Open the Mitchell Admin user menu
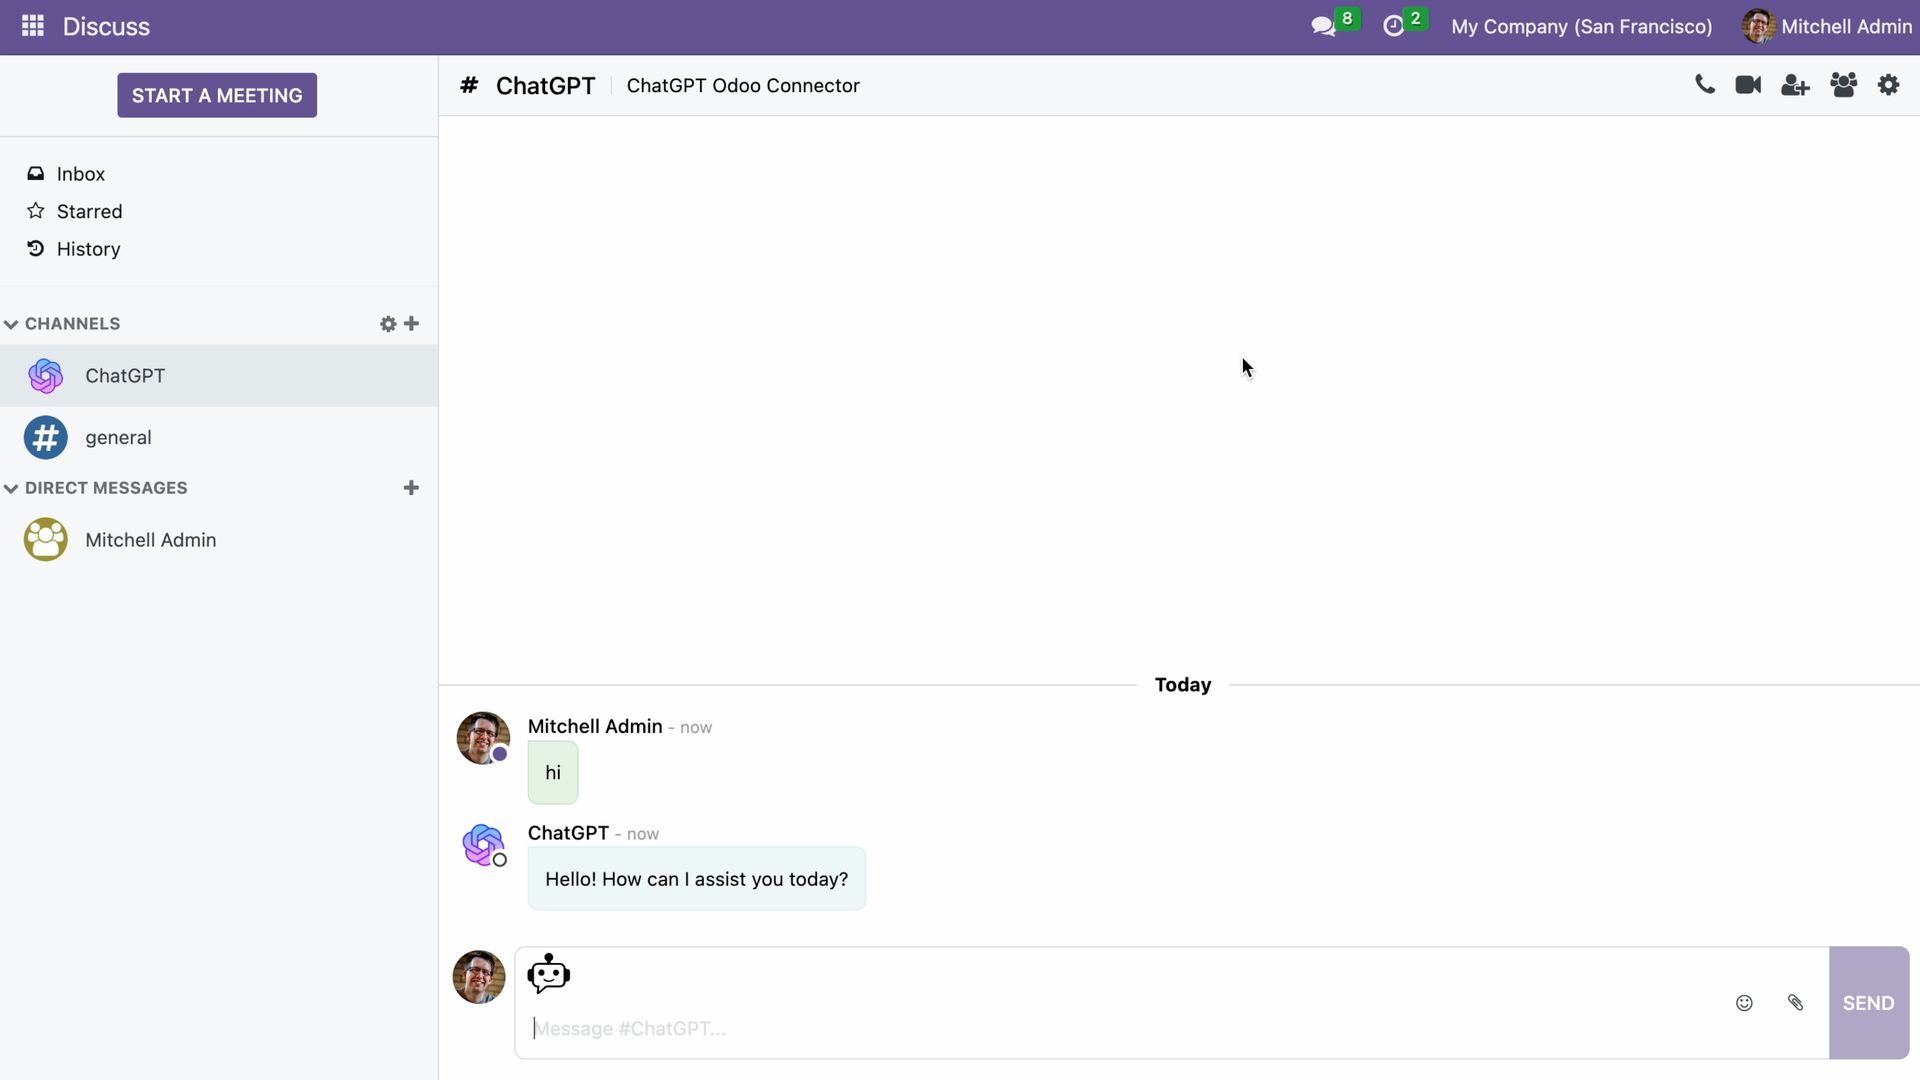This screenshot has width=1920, height=1080. click(x=1827, y=26)
